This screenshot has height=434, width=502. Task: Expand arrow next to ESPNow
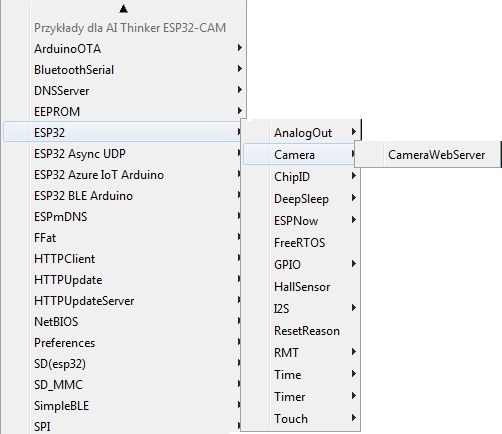[x=354, y=220]
